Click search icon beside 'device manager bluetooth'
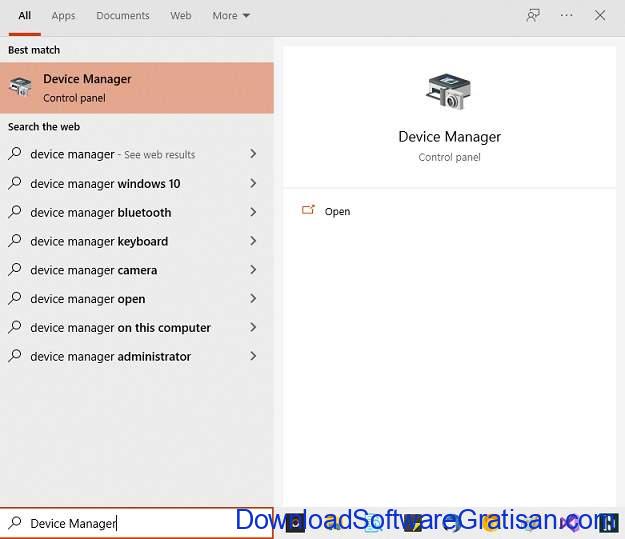Viewport: 625px width, 539px height. 15,212
